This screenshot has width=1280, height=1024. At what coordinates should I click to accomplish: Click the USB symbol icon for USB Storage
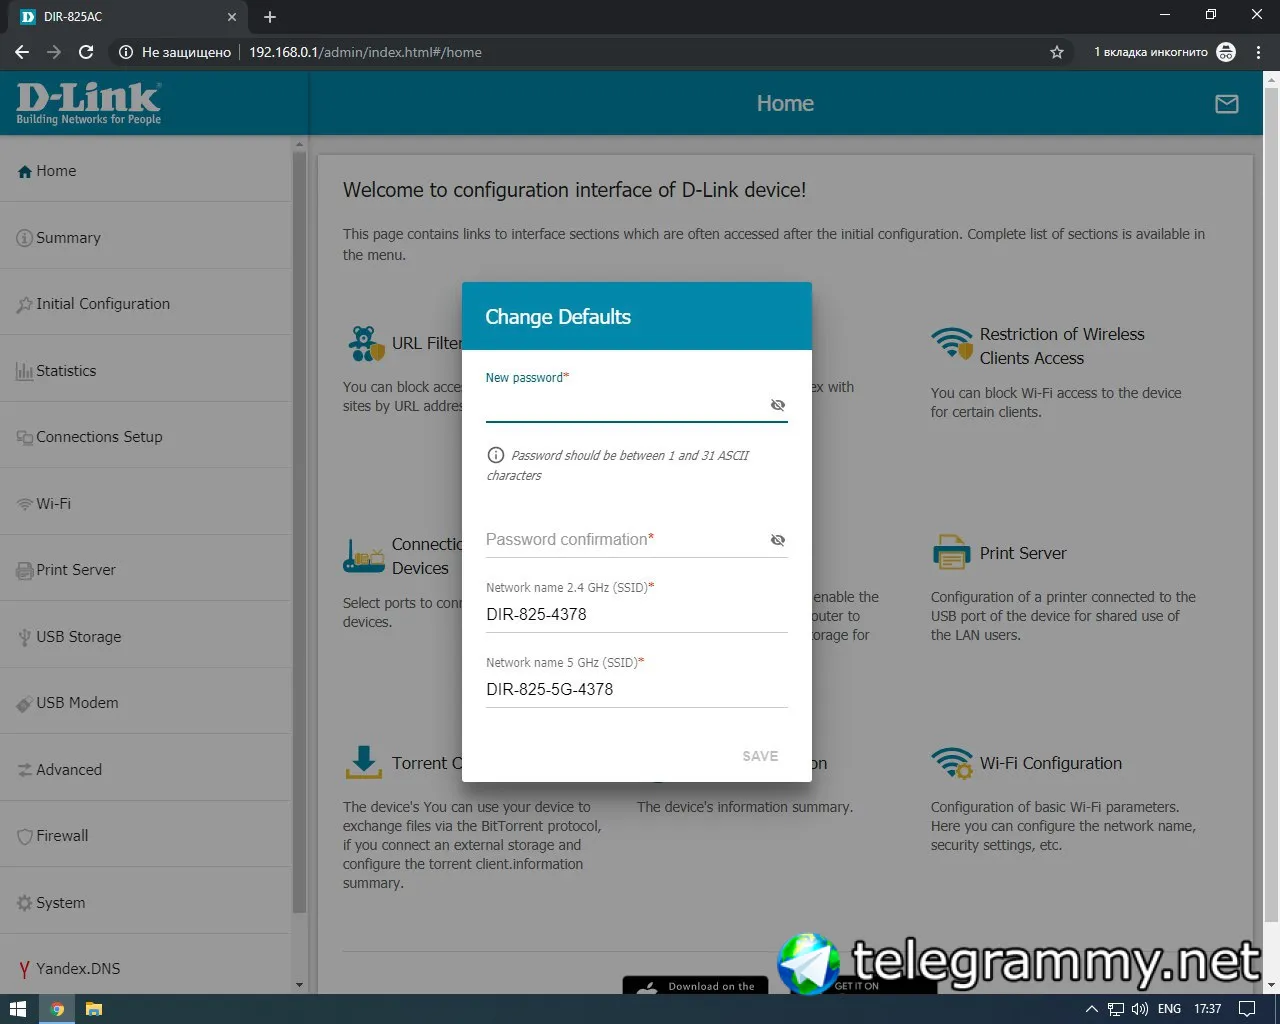(25, 637)
